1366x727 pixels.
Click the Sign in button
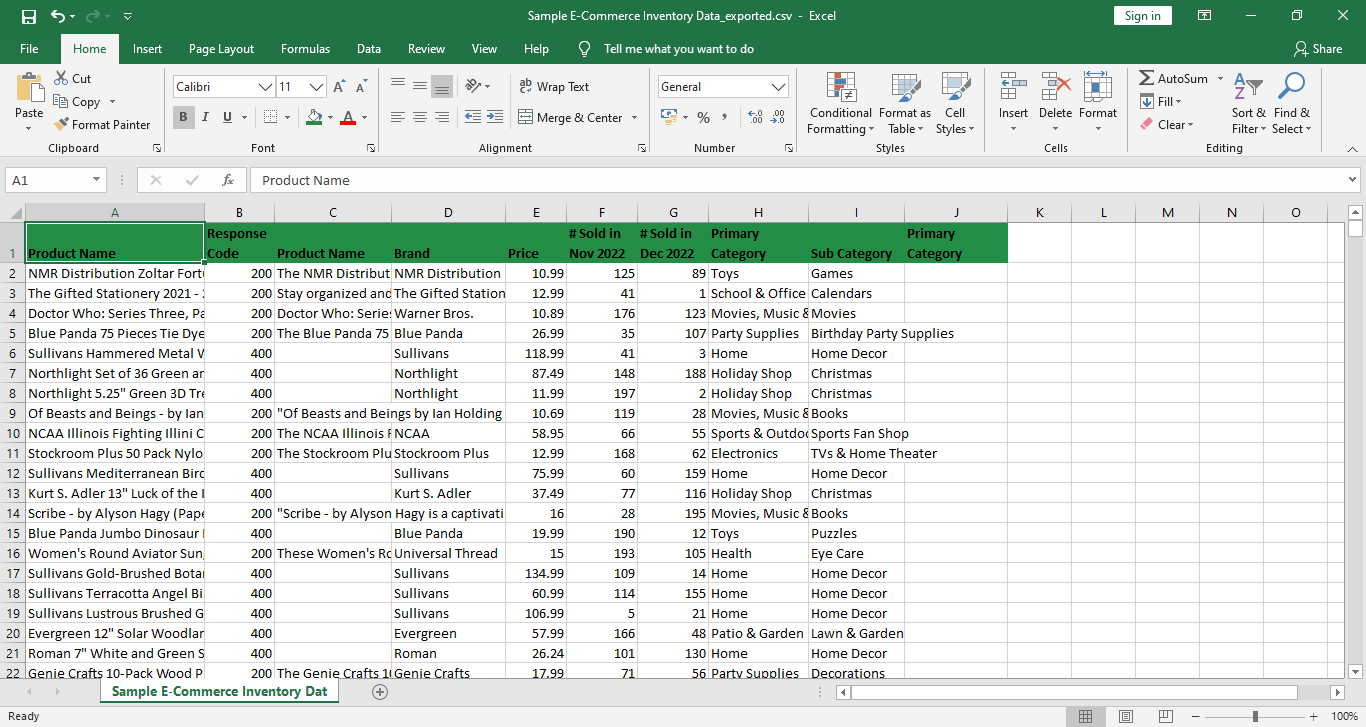(1142, 16)
